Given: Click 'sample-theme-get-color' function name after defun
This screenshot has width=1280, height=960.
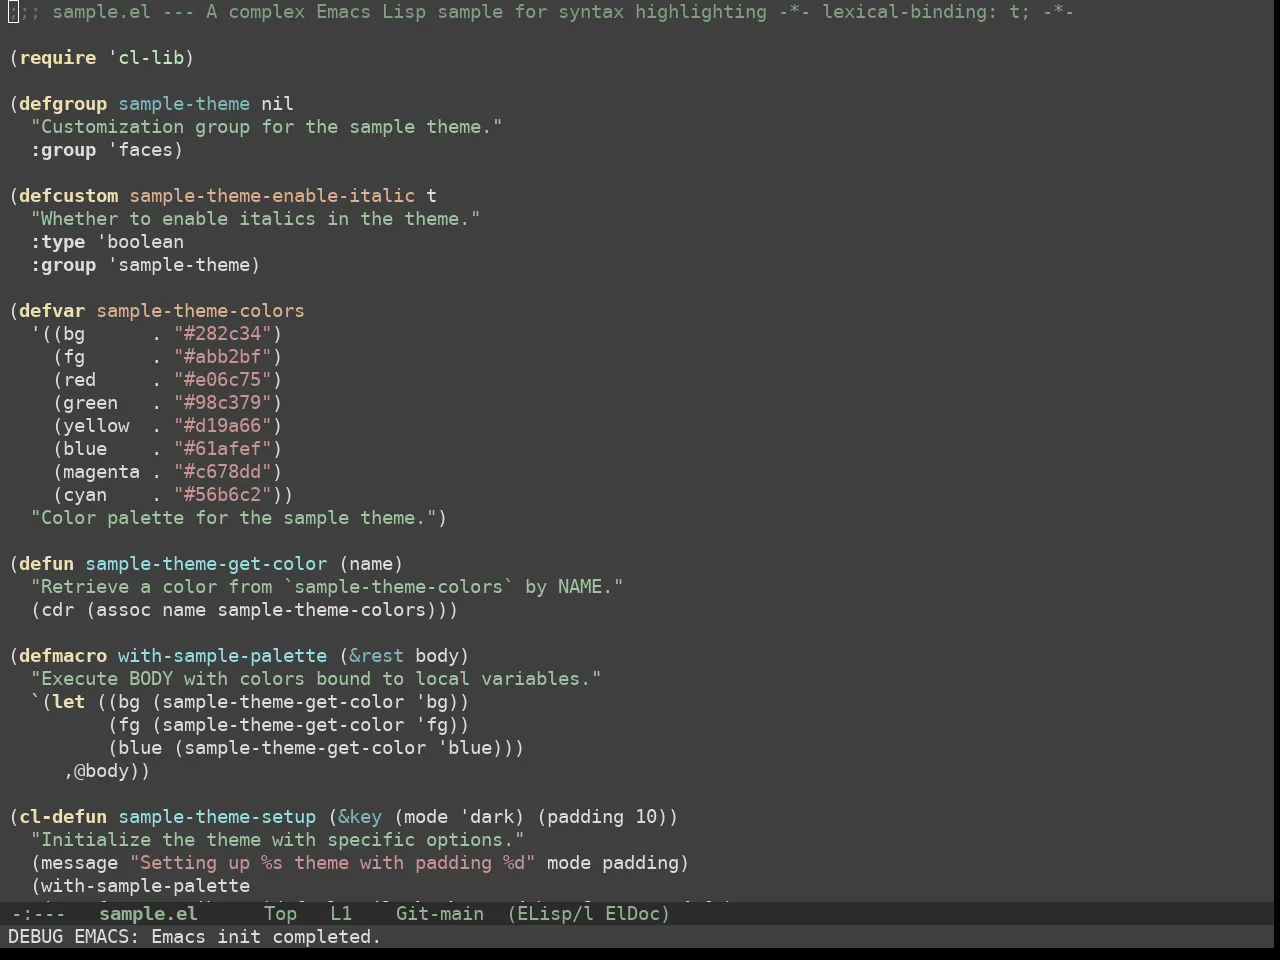Looking at the screenshot, I should coord(206,564).
